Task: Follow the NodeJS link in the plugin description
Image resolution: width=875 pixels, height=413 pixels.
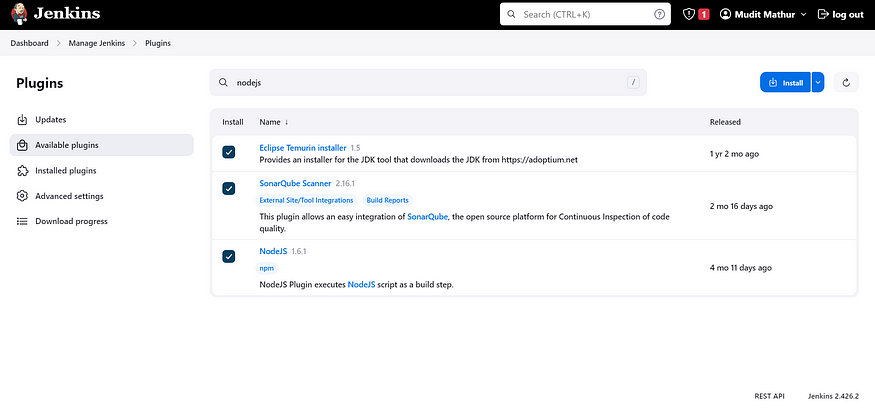Action: 362,285
